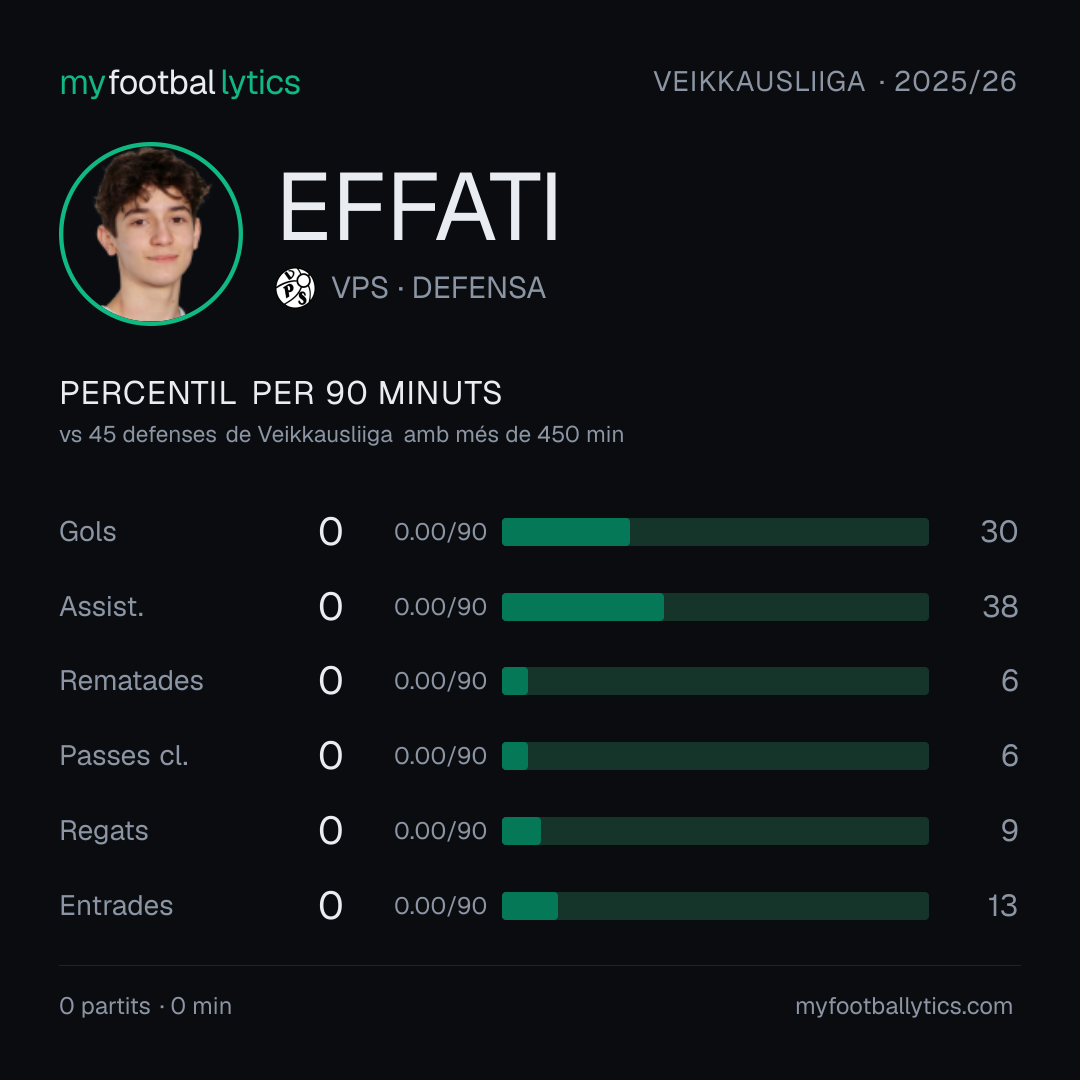The width and height of the screenshot is (1080, 1080).
Task: Click the Regats 0.00/90 rate value
Action: pyautogui.click(x=440, y=831)
